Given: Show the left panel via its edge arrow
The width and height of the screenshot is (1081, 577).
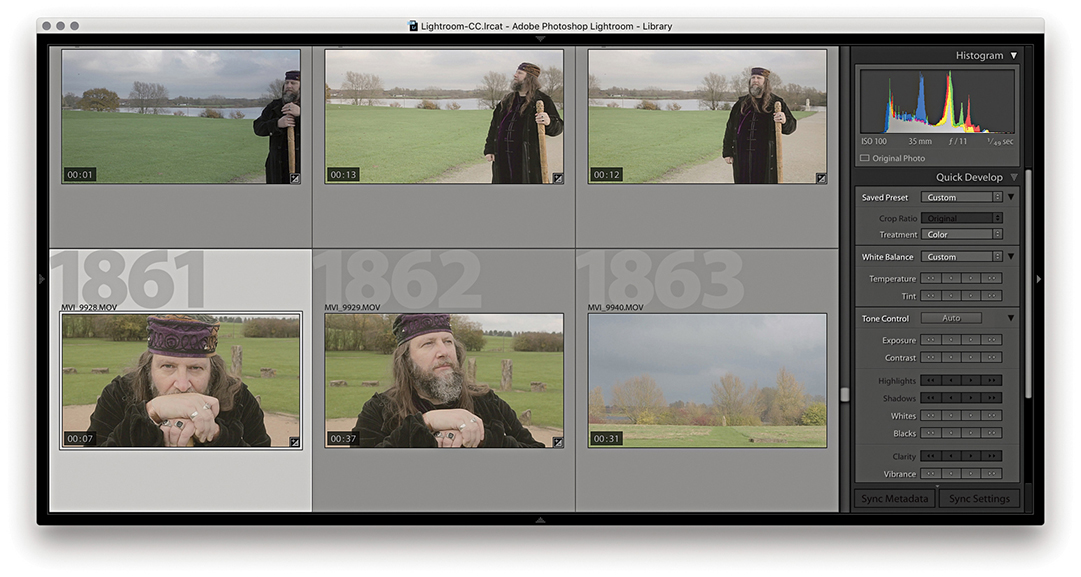Looking at the screenshot, I should pos(42,279).
